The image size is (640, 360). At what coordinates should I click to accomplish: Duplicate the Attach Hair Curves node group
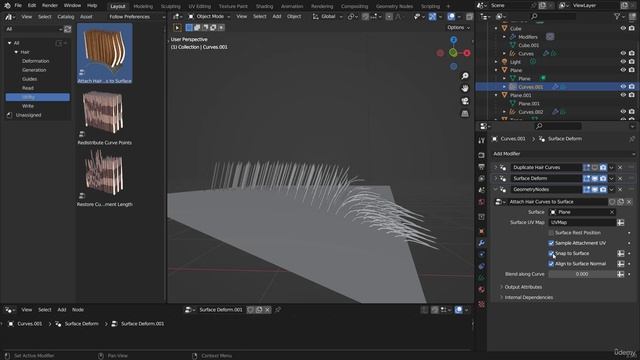click(620, 202)
